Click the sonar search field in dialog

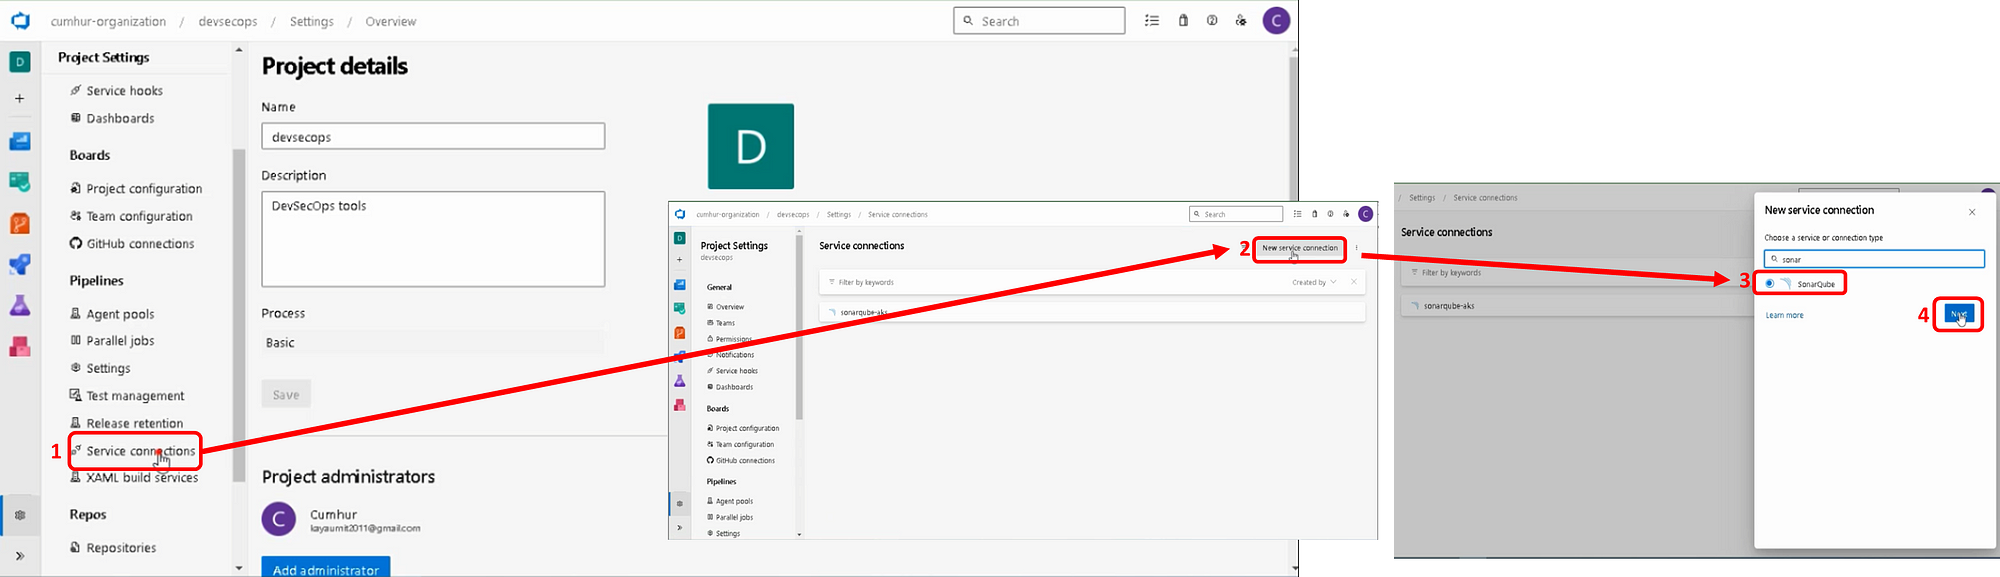(x=1874, y=259)
